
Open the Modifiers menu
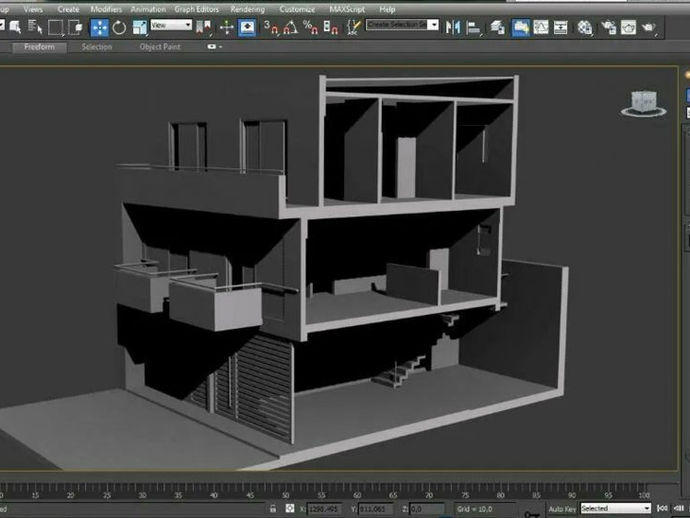tap(106, 9)
